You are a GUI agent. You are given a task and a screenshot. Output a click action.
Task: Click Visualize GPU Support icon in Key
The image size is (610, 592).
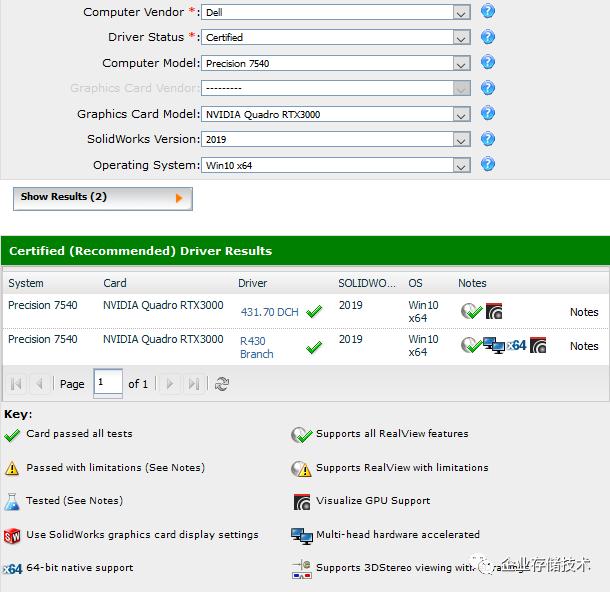point(302,502)
